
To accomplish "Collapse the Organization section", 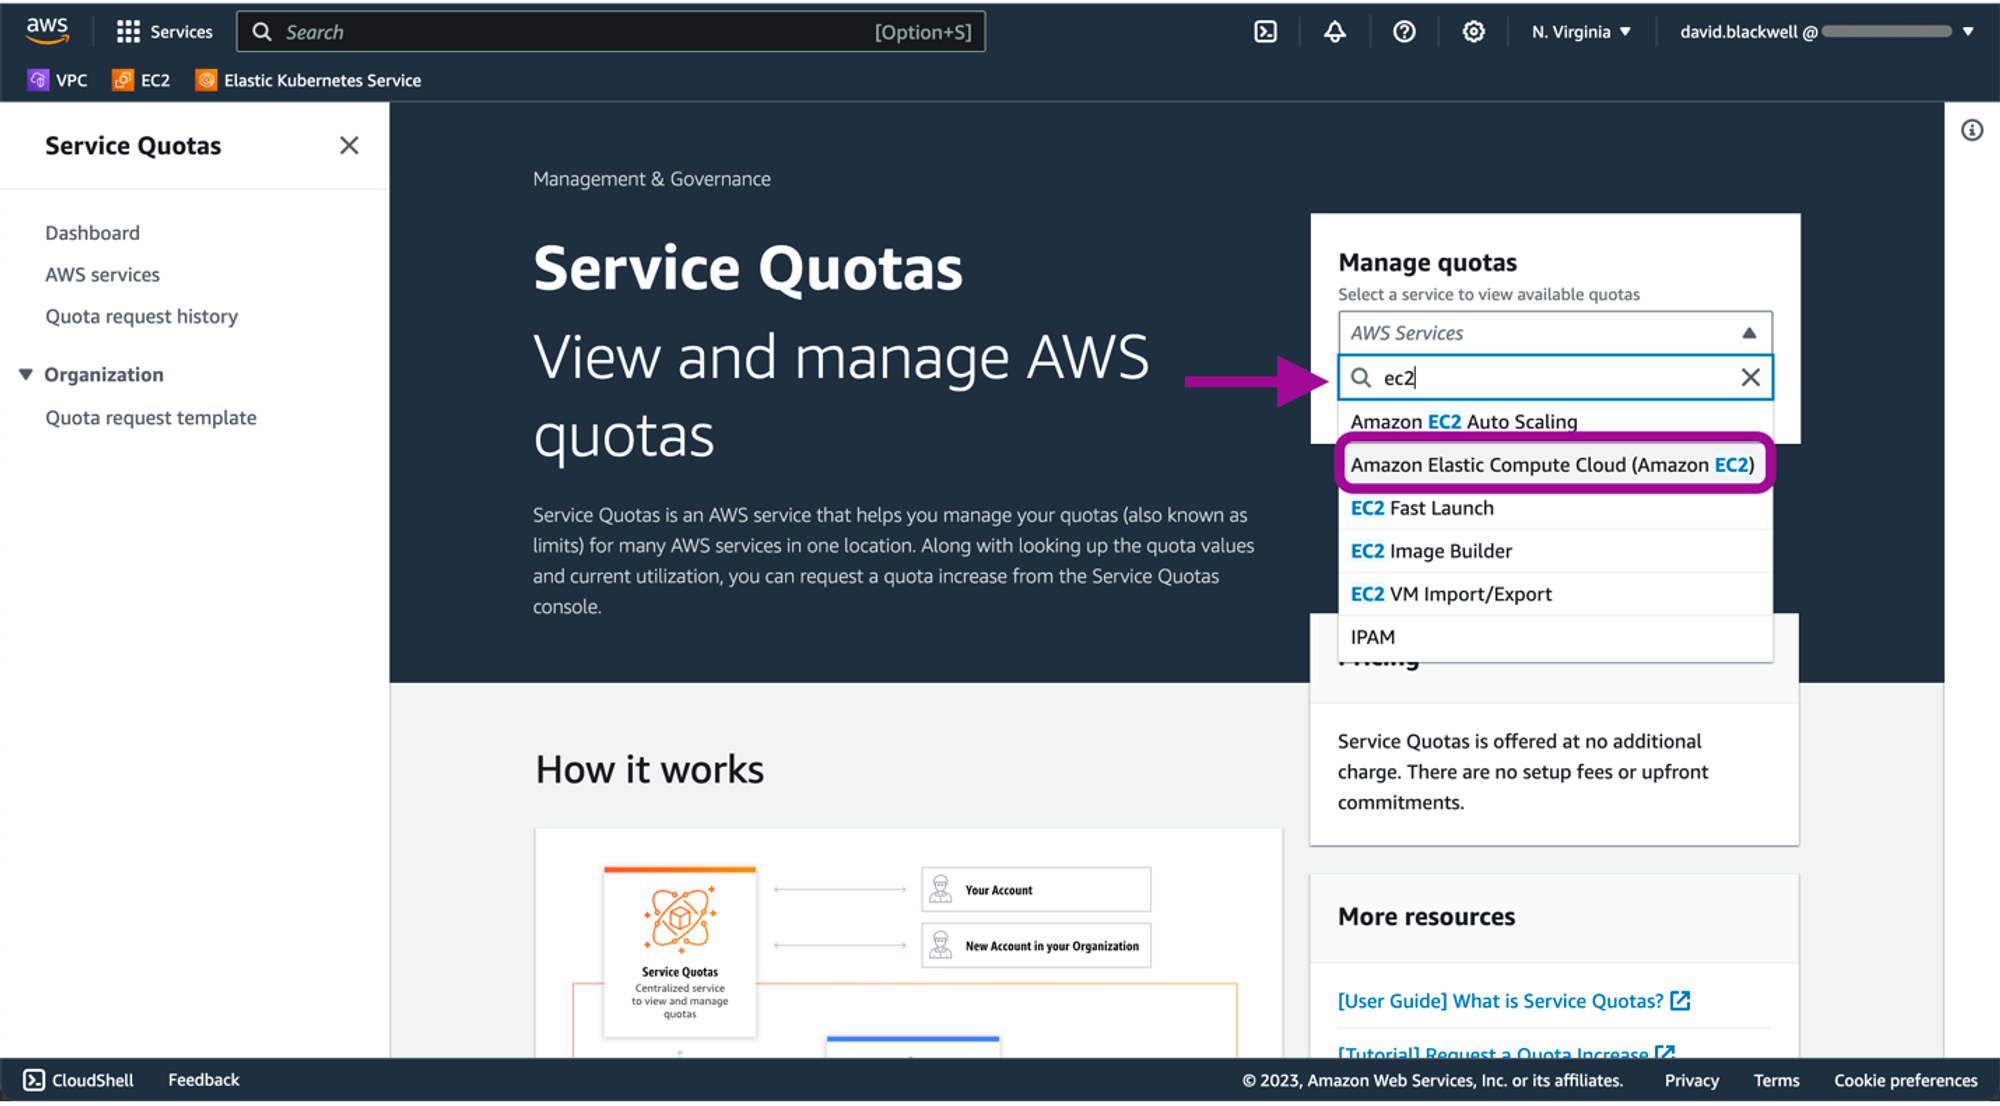I will 26,374.
